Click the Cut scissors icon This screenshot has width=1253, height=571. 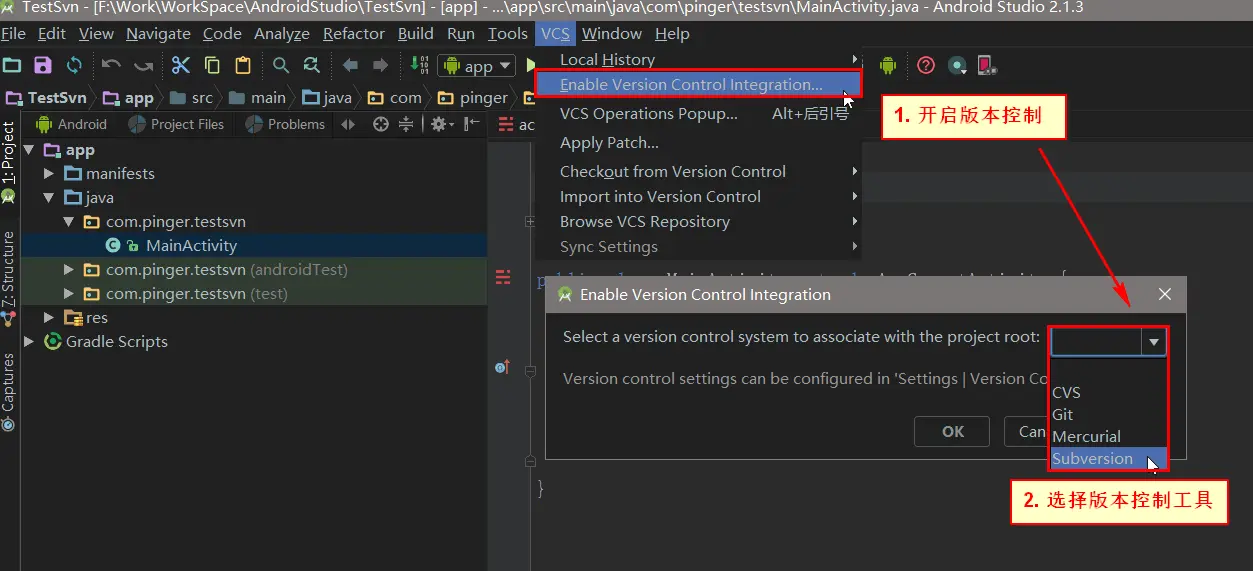tap(180, 66)
